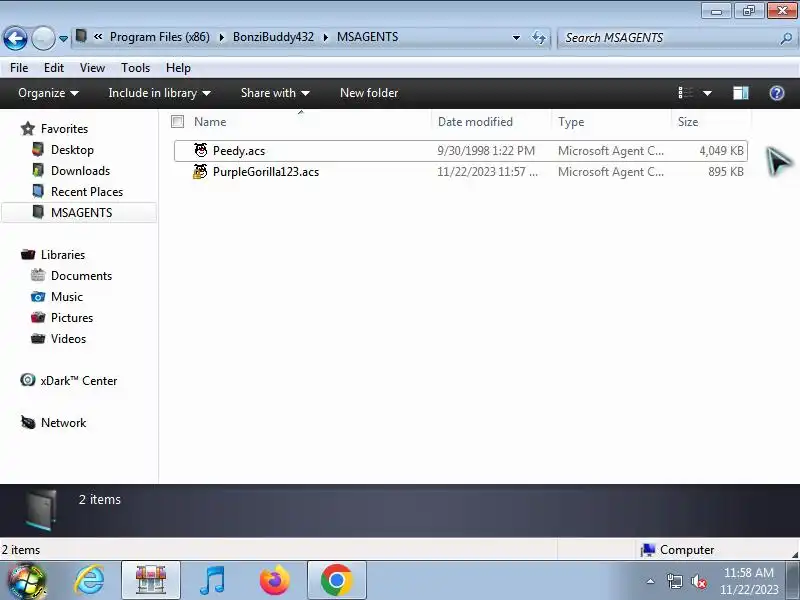Viewport: 800px width, 600px height.
Task: Create a New folder
Action: [369, 93]
